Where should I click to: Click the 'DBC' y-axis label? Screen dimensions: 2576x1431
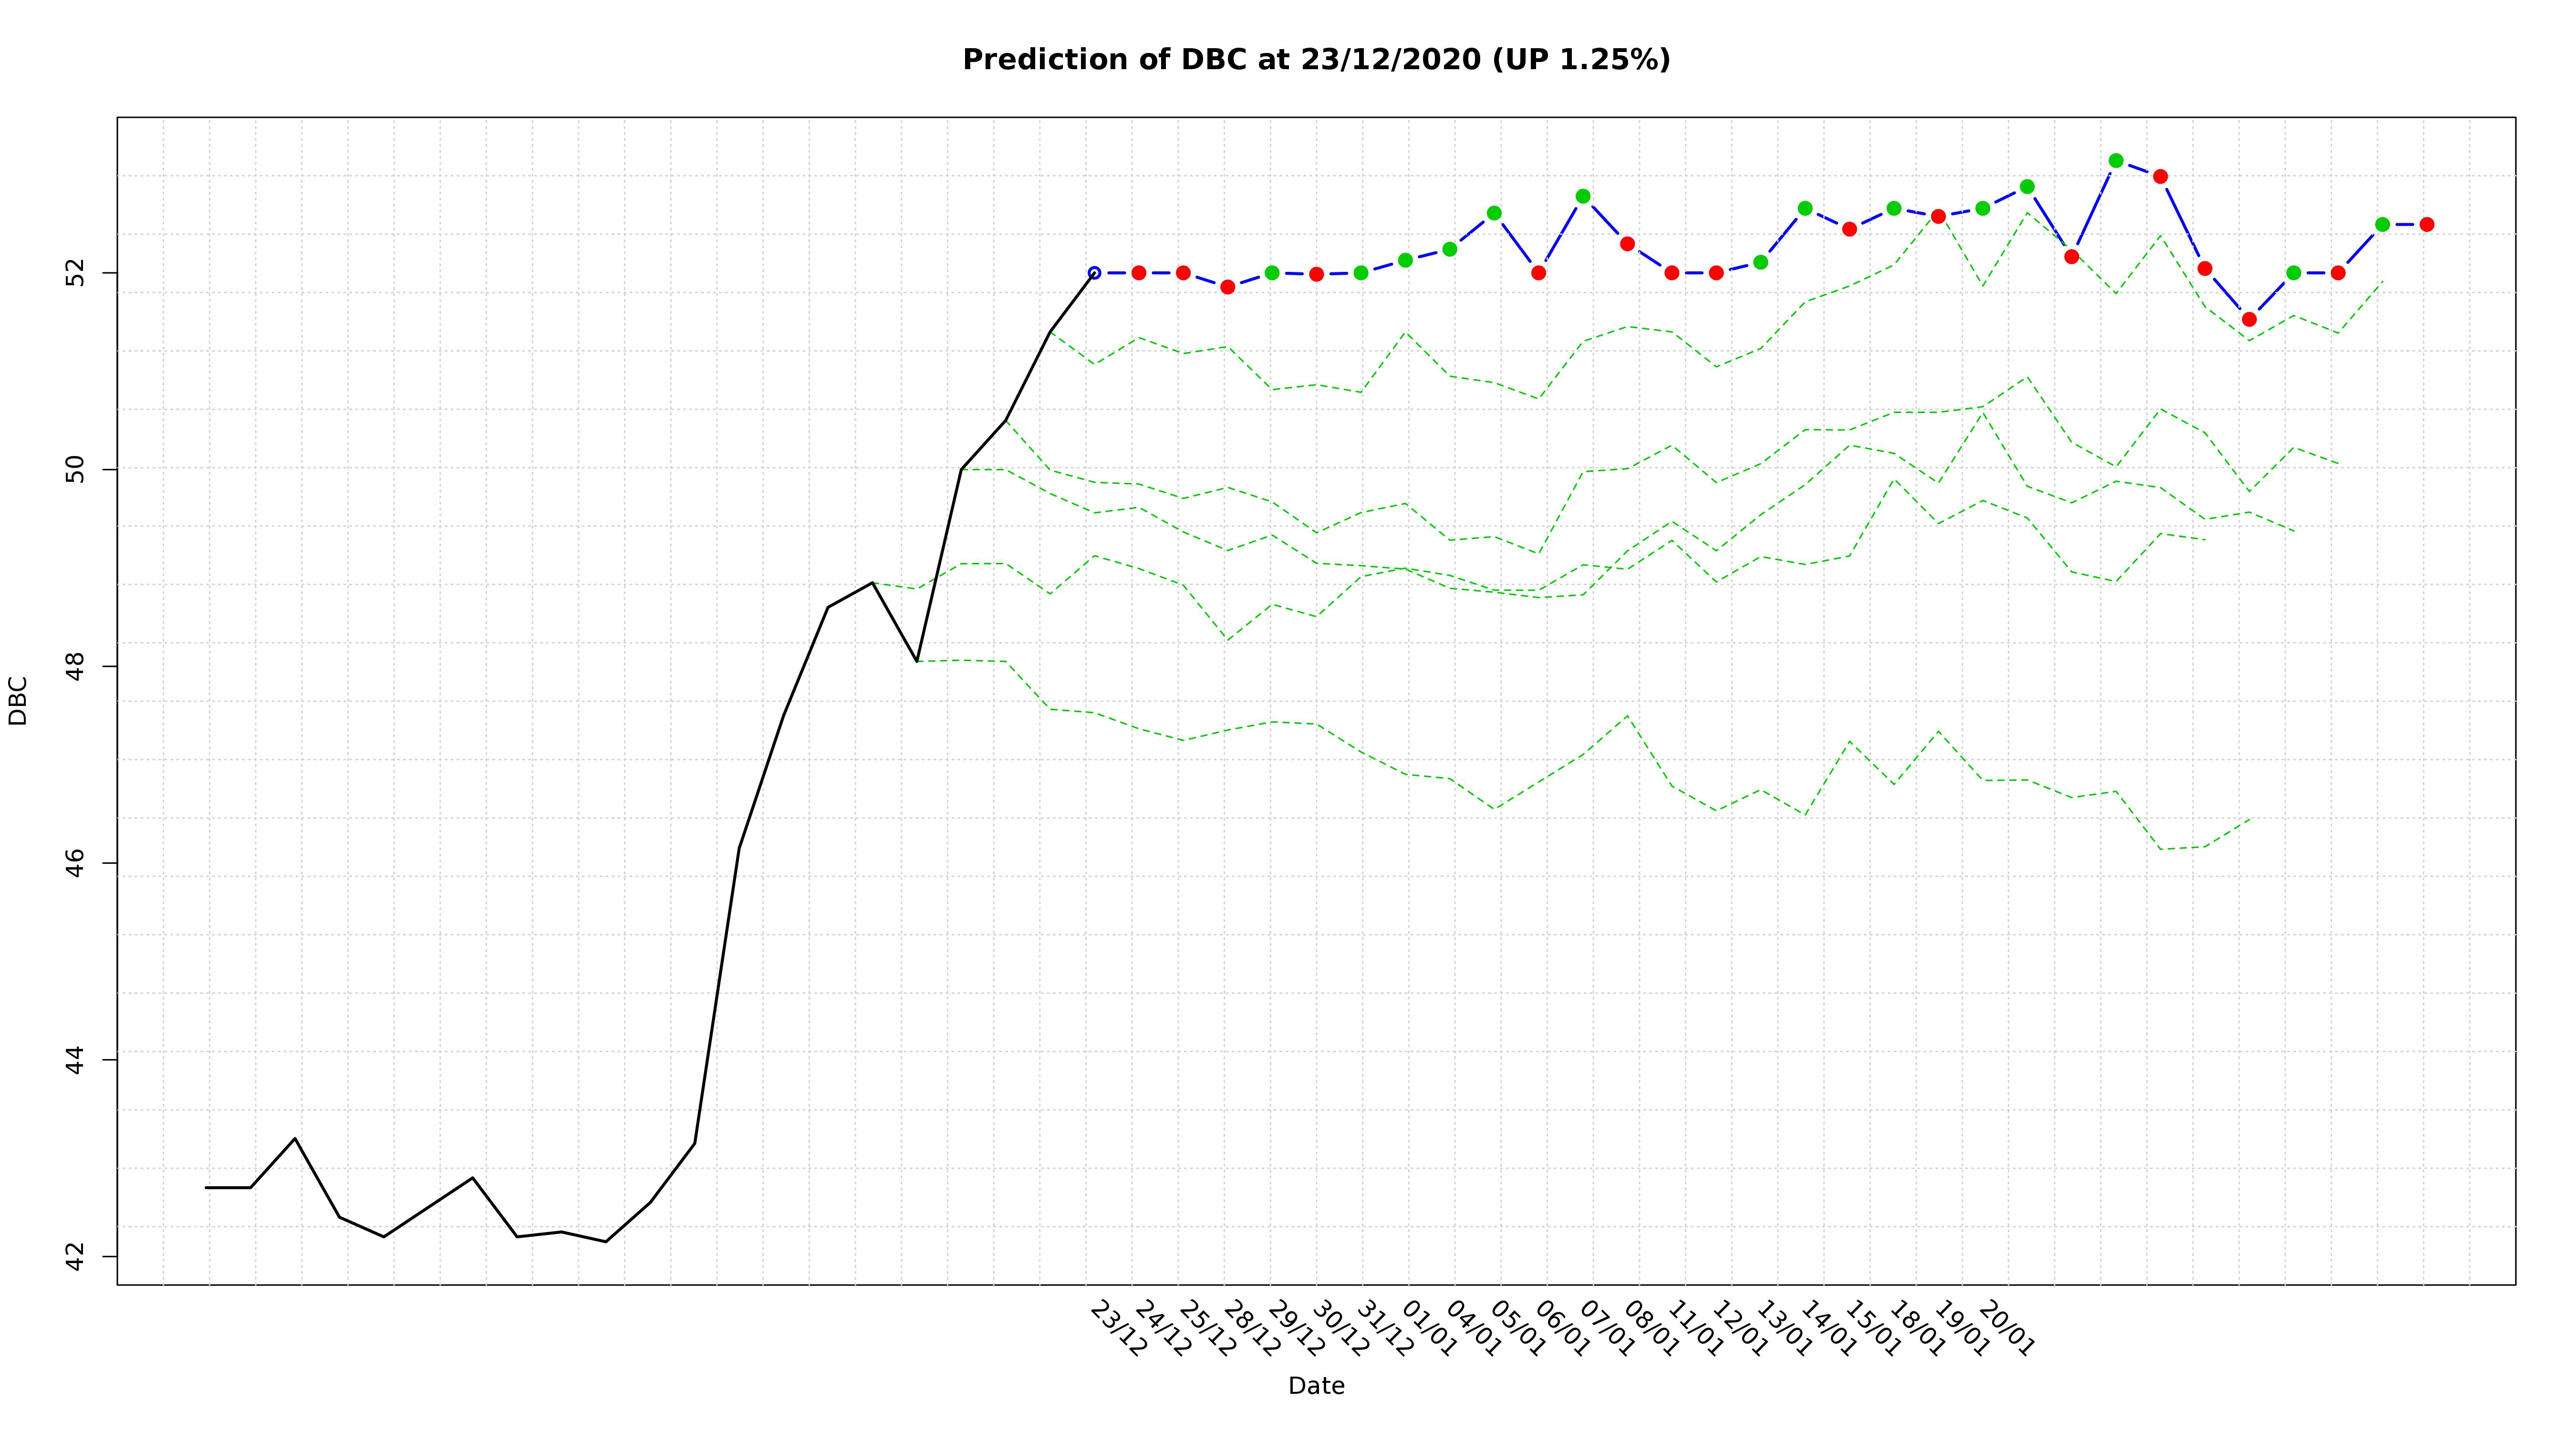click(x=18, y=700)
